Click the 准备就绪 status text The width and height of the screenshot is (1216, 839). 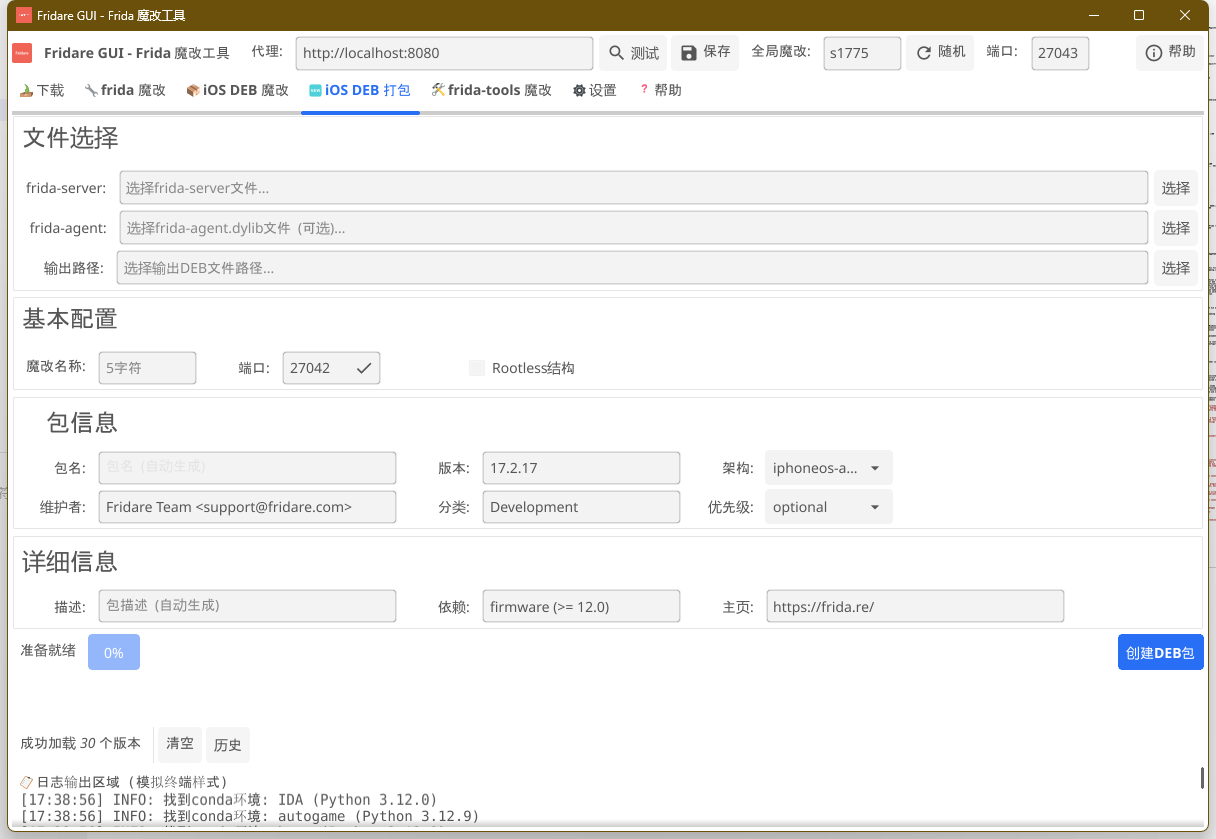pos(48,650)
